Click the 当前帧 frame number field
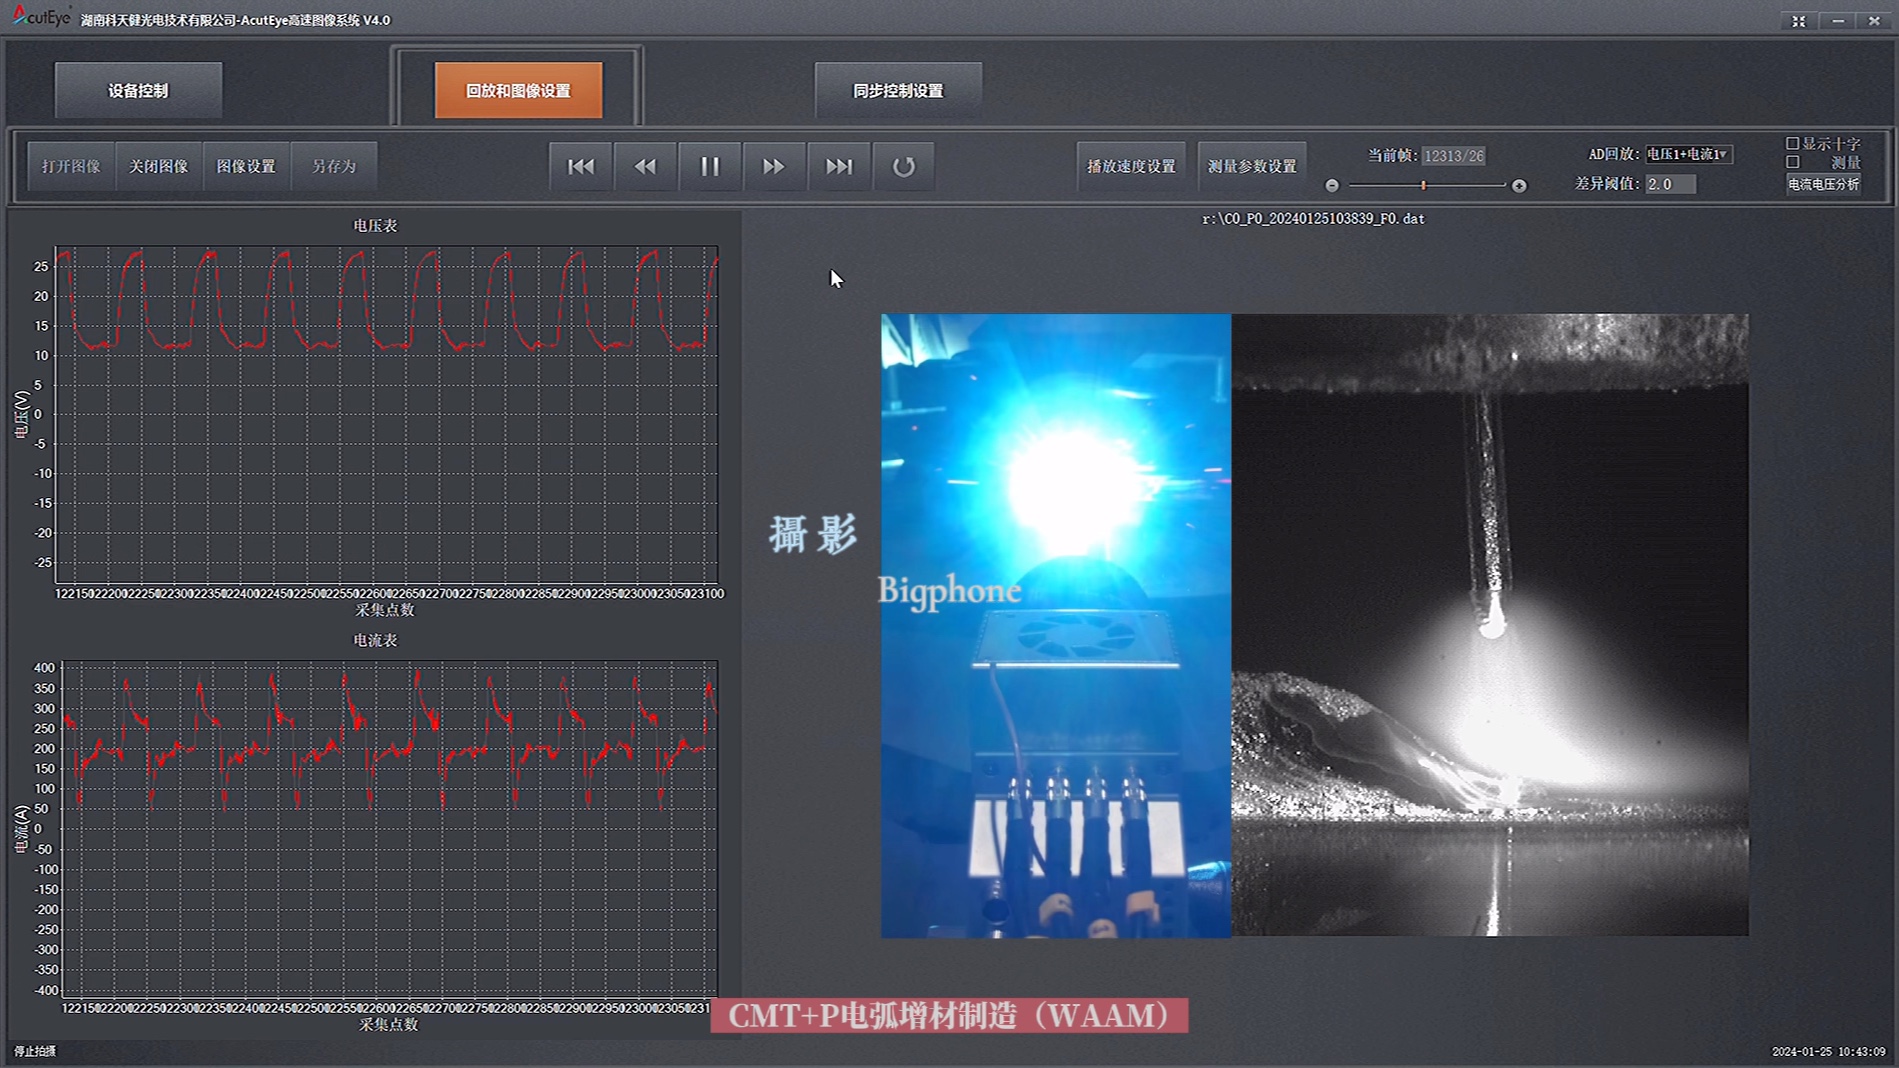The width and height of the screenshot is (1899, 1068). (x=1453, y=156)
